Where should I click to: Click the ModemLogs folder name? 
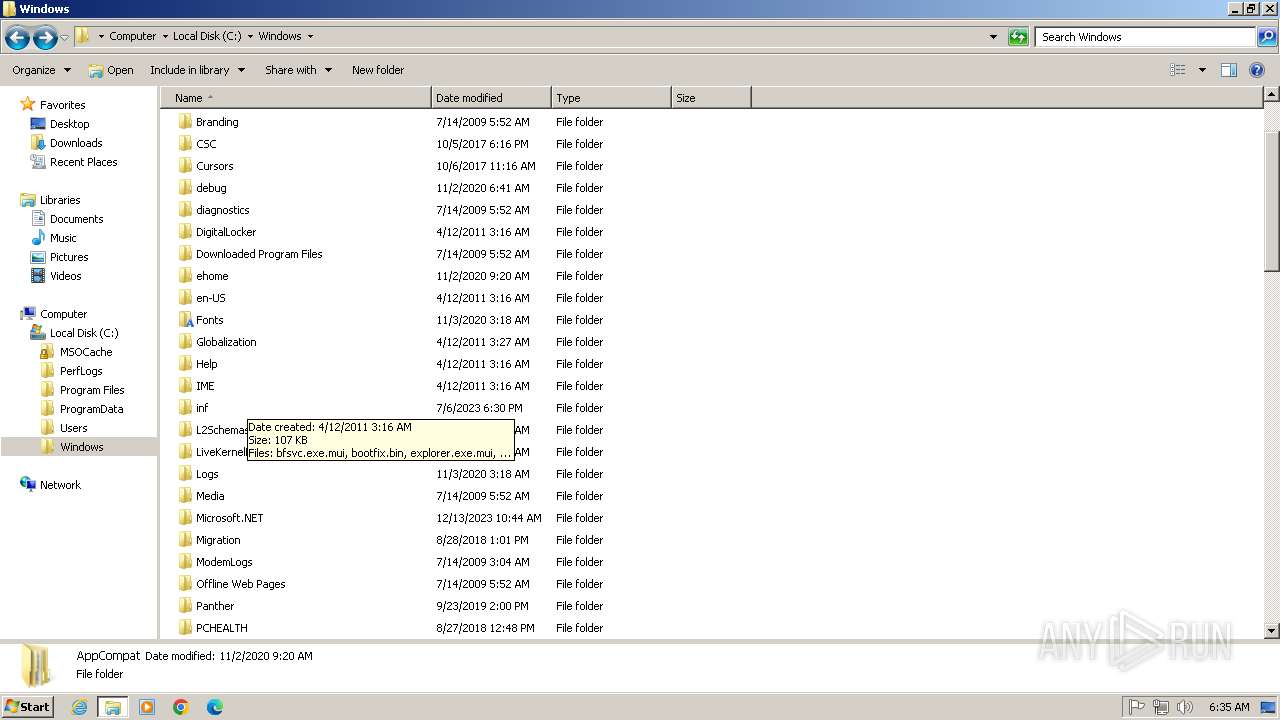tap(224, 562)
